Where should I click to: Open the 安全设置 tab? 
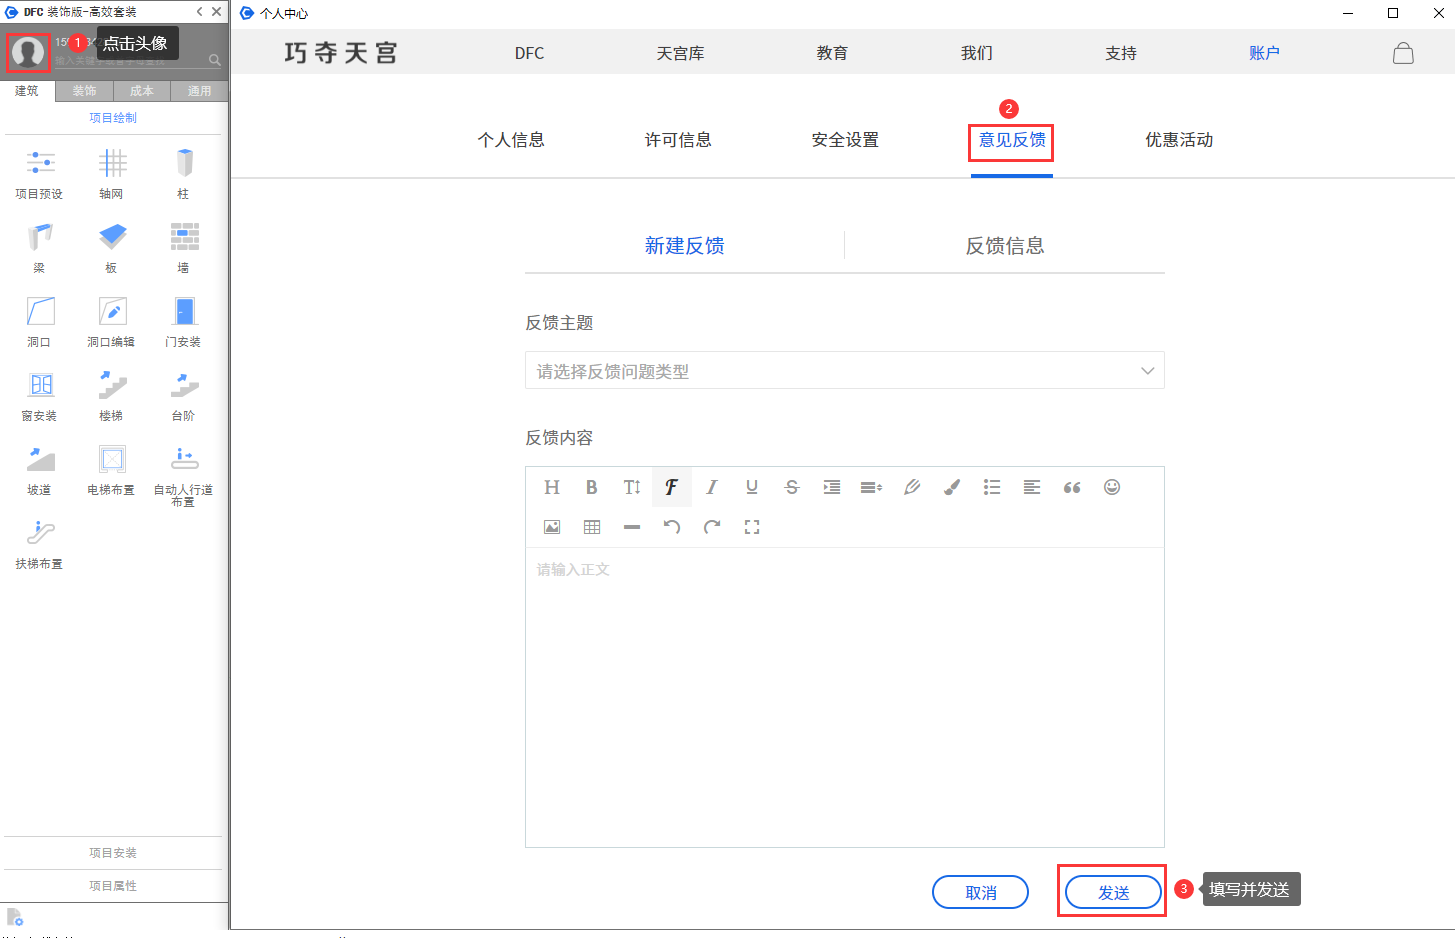click(x=845, y=140)
